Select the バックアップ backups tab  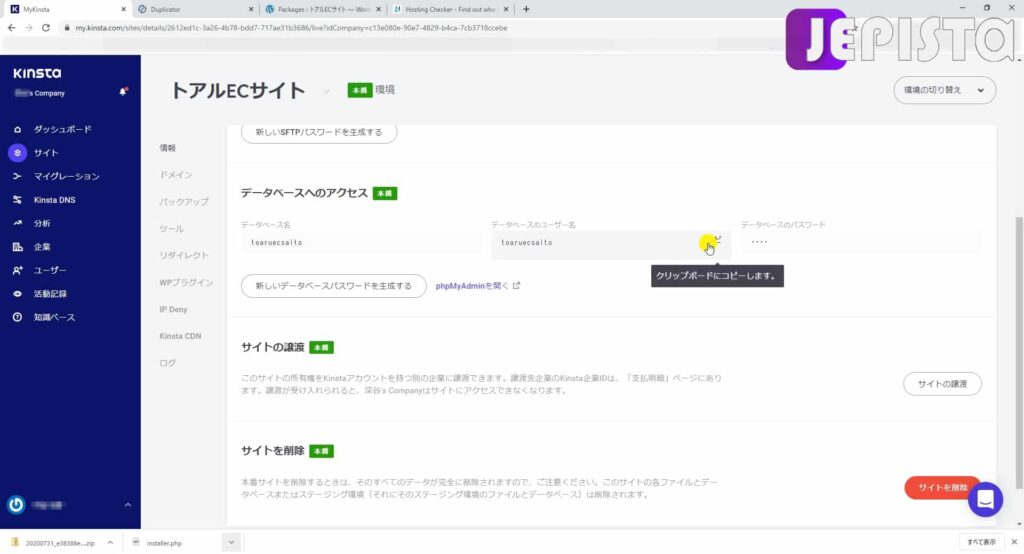click(x=184, y=202)
